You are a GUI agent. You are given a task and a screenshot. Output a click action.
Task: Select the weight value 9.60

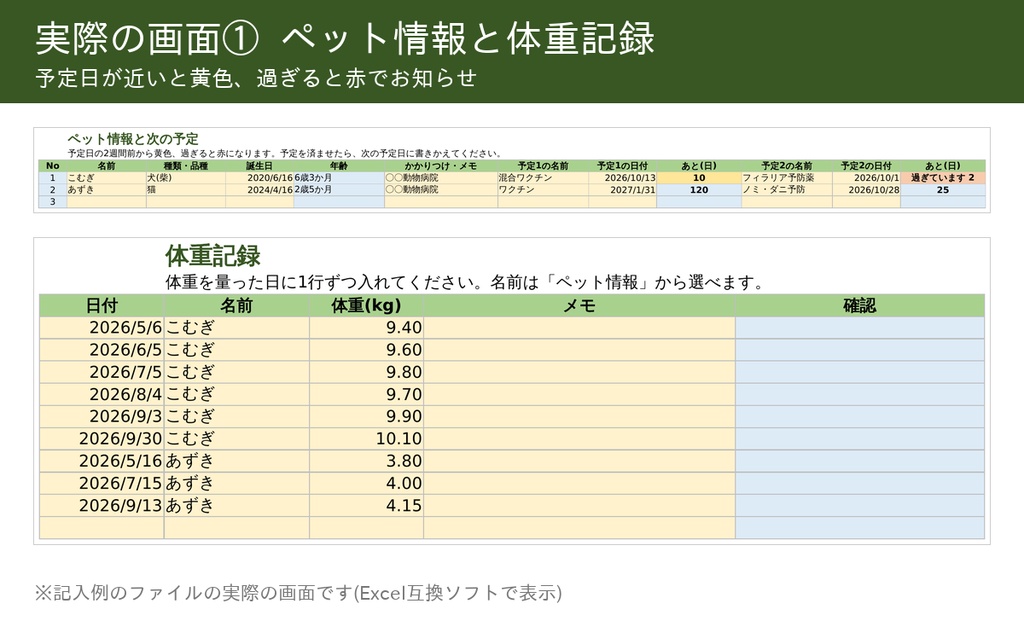click(366, 350)
